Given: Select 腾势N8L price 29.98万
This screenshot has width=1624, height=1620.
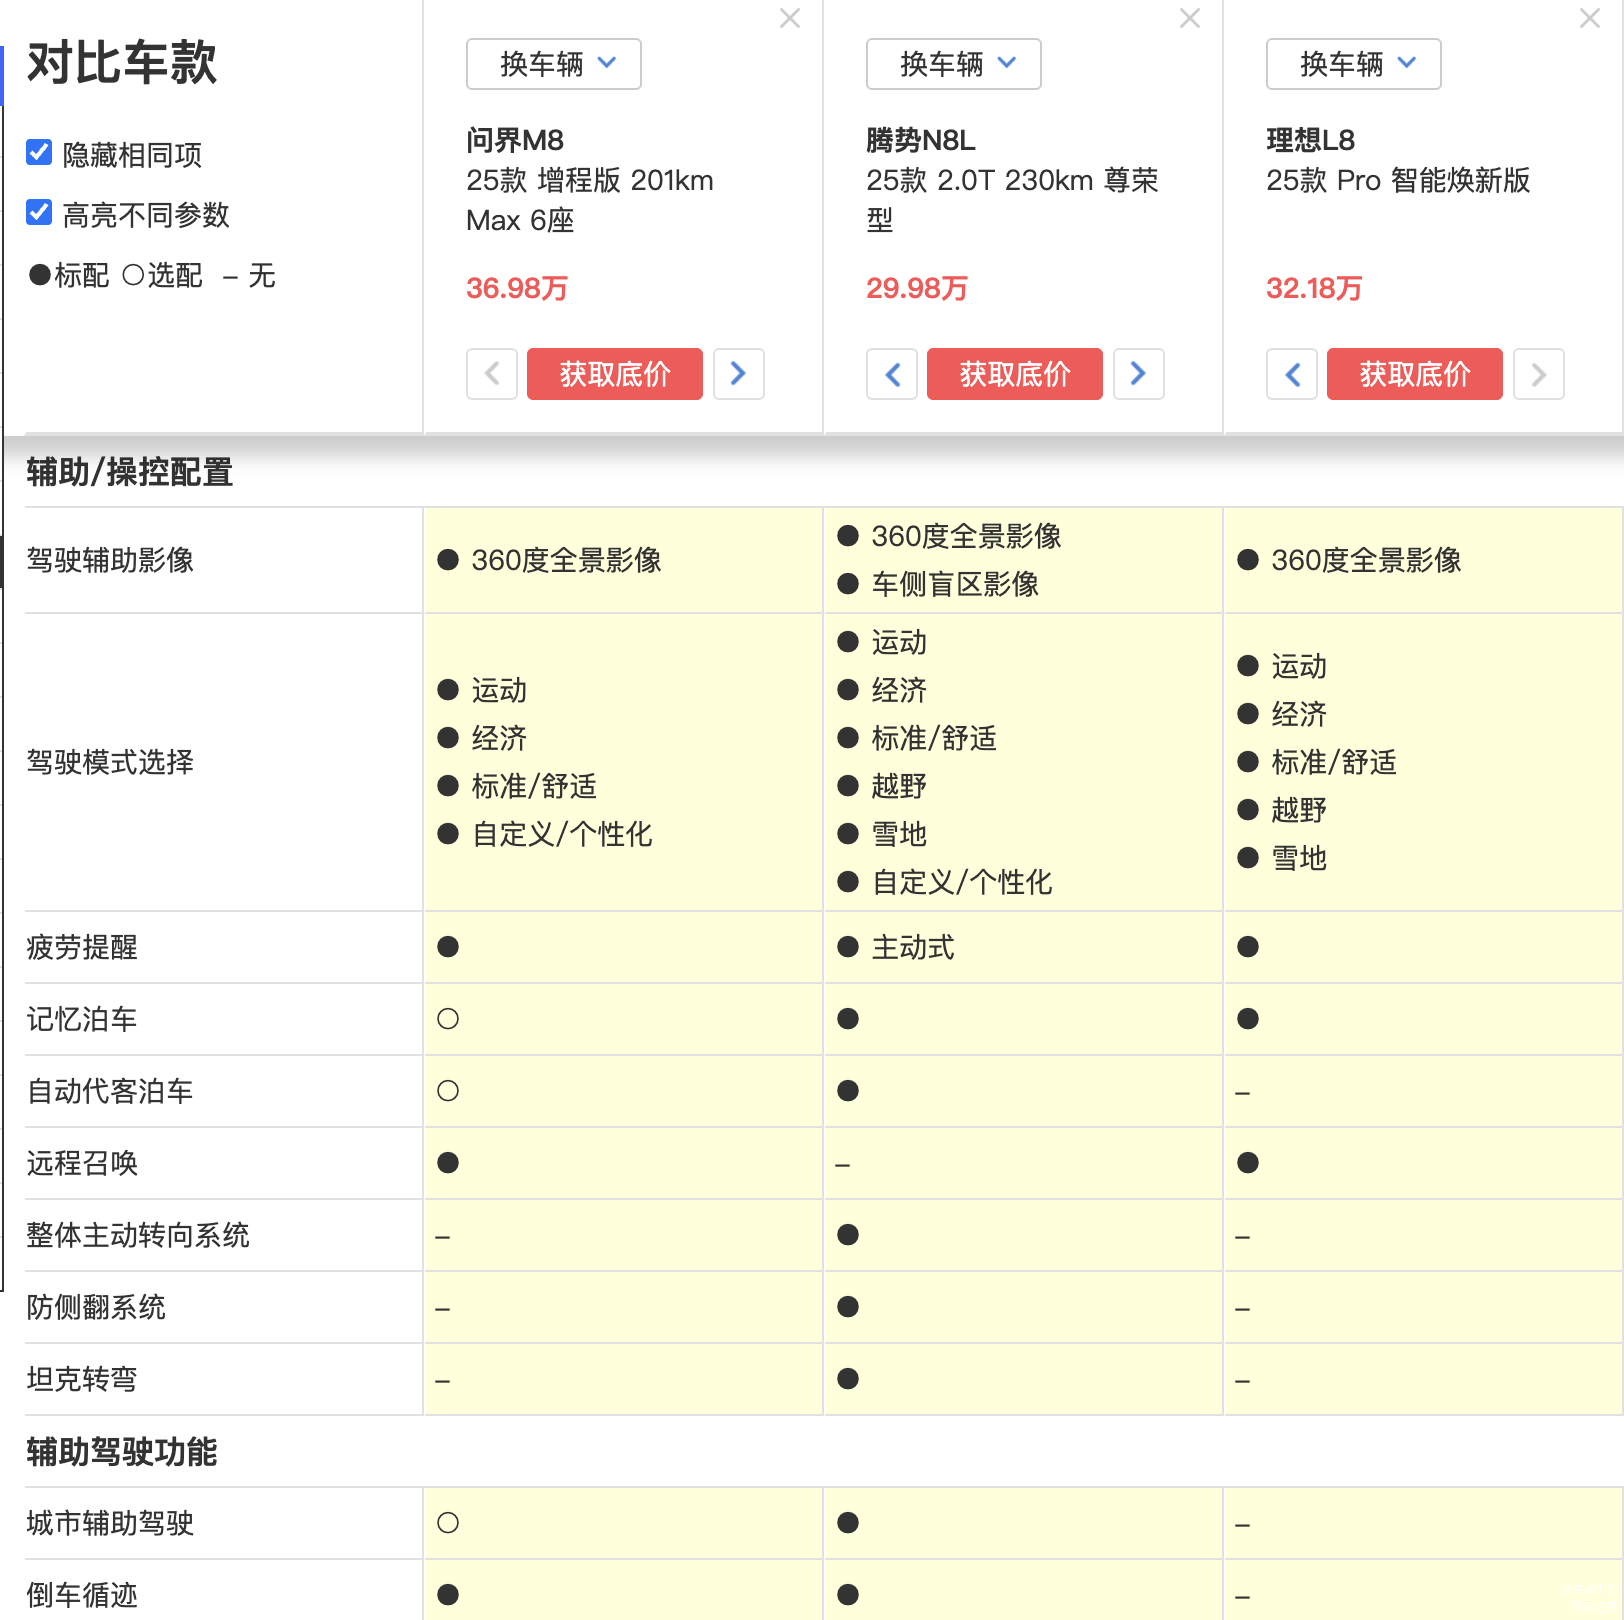Looking at the screenshot, I should (x=917, y=288).
